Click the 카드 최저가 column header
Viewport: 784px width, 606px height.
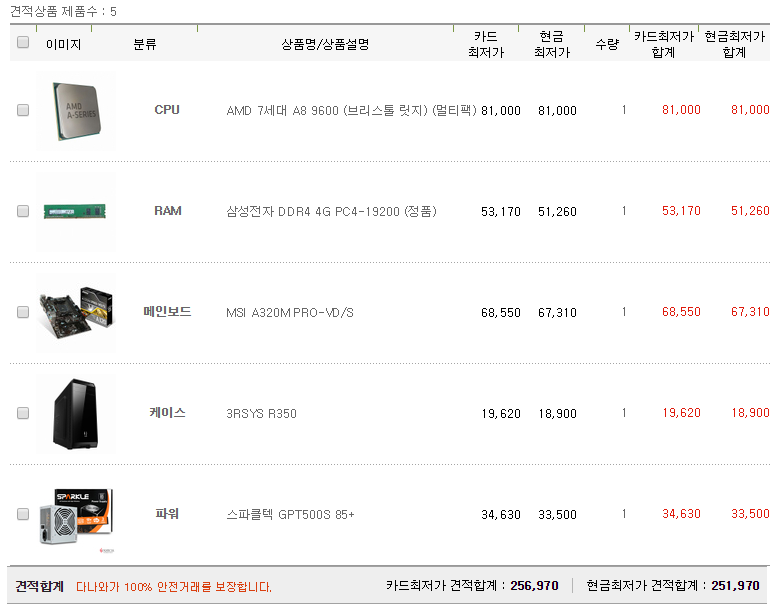[486, 44]
